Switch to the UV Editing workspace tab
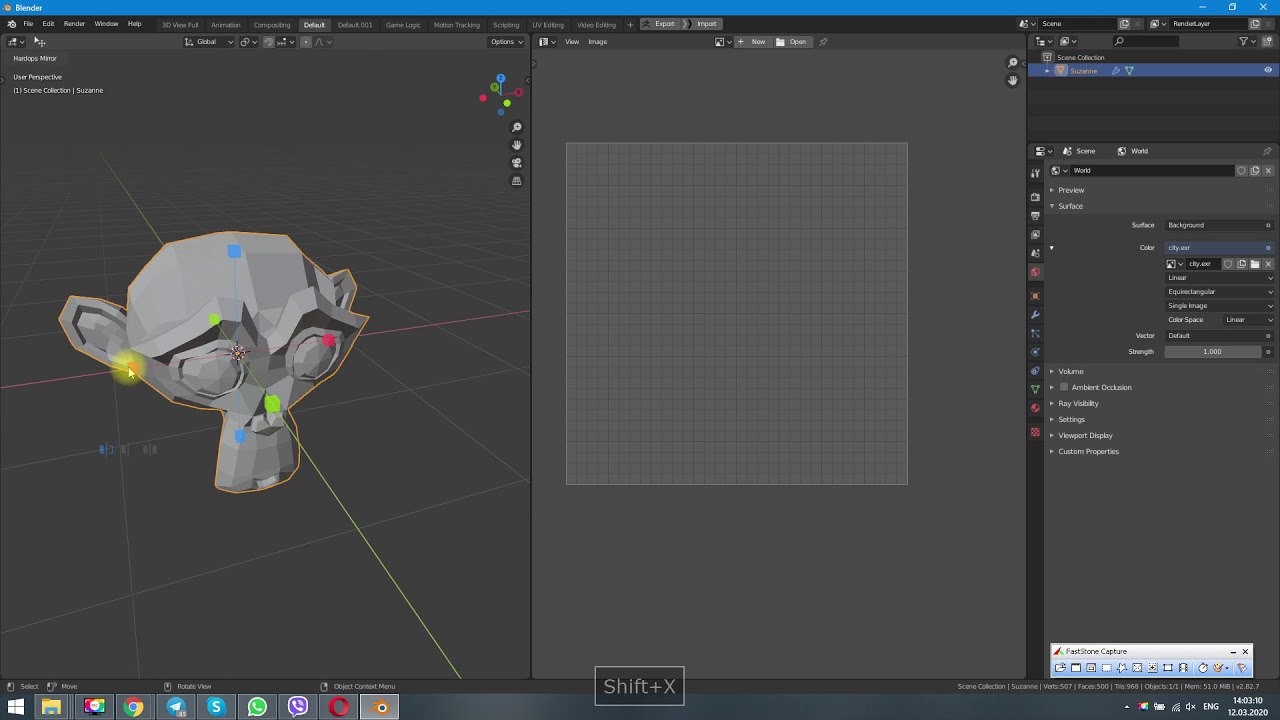The image size is (1280, 720). click(548, 24)
